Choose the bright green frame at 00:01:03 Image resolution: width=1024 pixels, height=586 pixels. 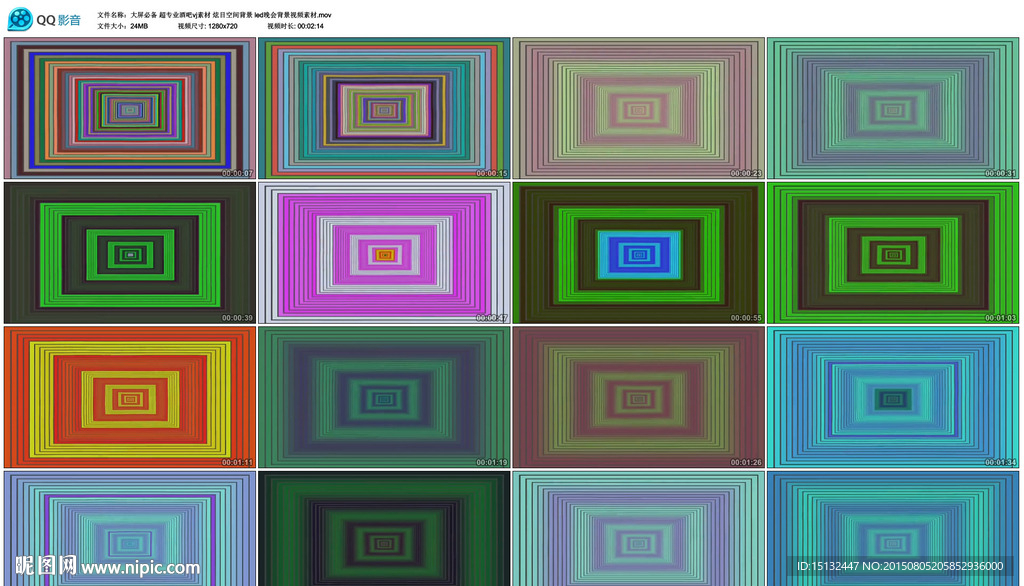pyautogui.click(x=893, y=253)
